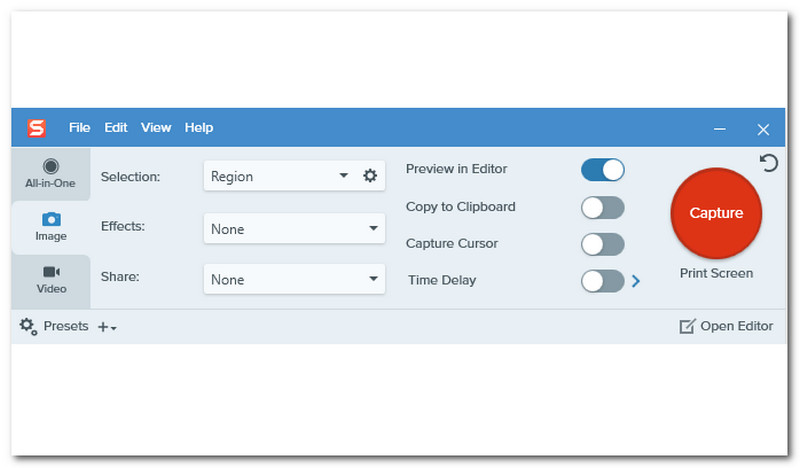Open the Presets gear icon
Image resolution: width=800 pixels, height=468 pixels.
click(28, 326)
